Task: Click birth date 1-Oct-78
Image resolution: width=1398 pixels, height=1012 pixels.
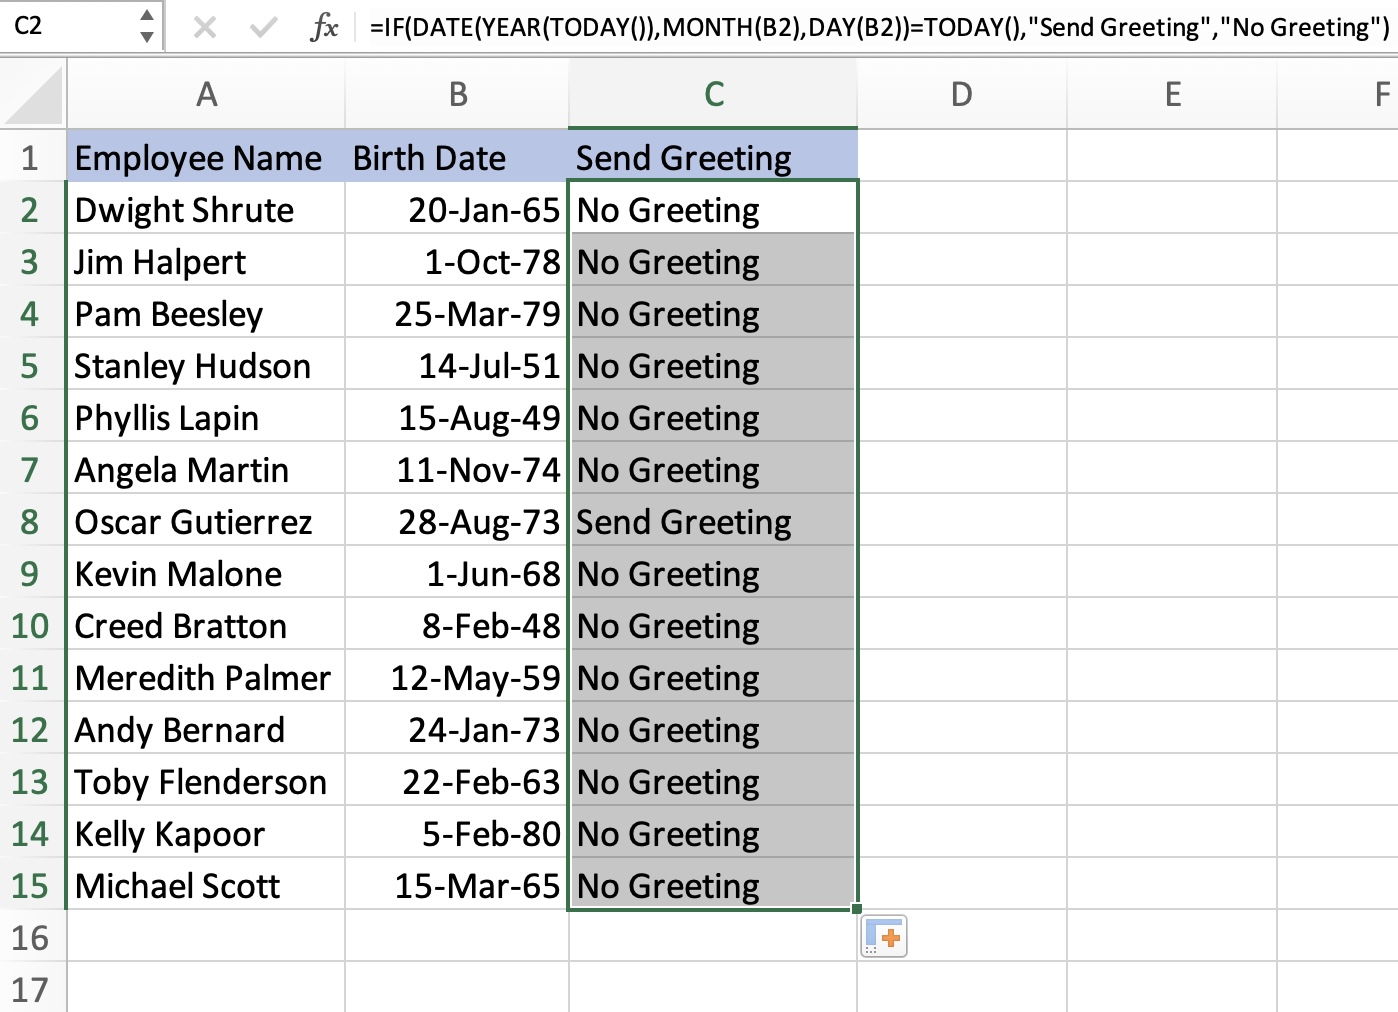Action: pyautogui.click(x=457, y=261)
